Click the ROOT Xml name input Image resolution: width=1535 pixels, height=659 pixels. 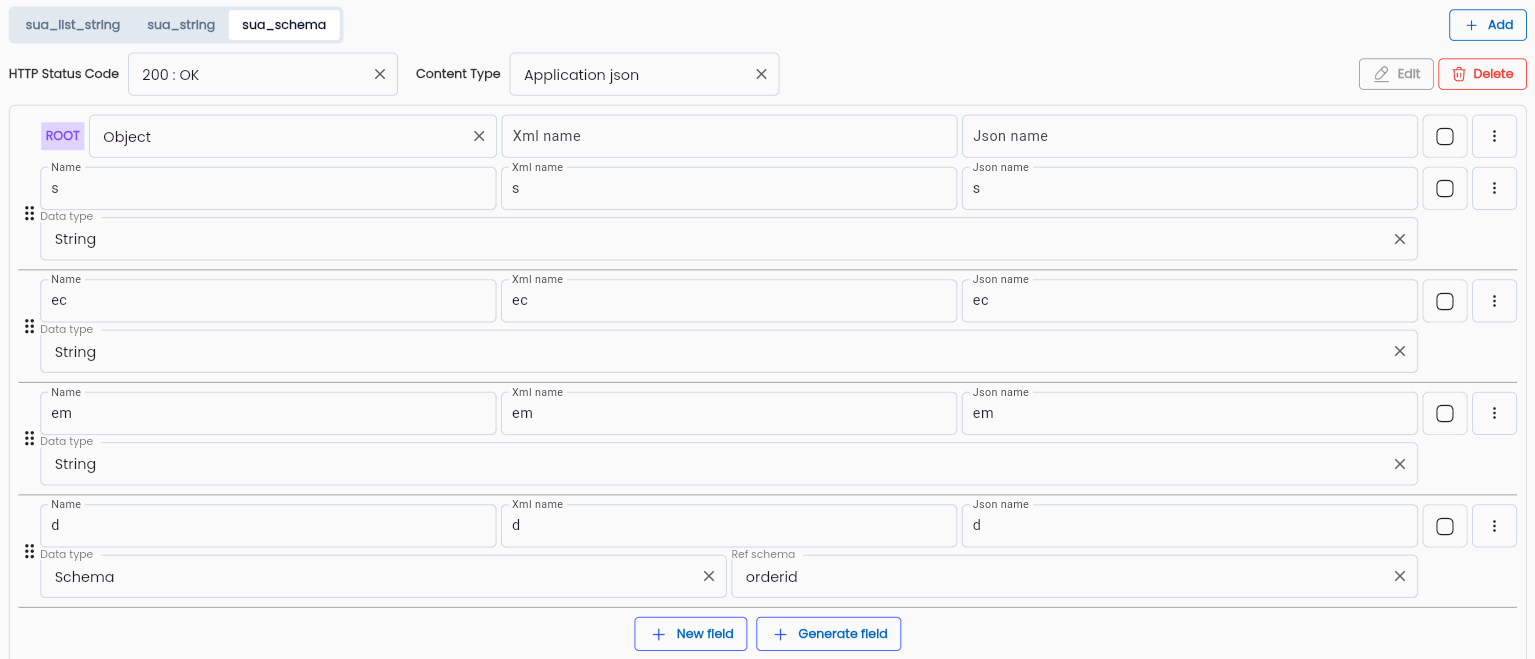pos(729,136)
